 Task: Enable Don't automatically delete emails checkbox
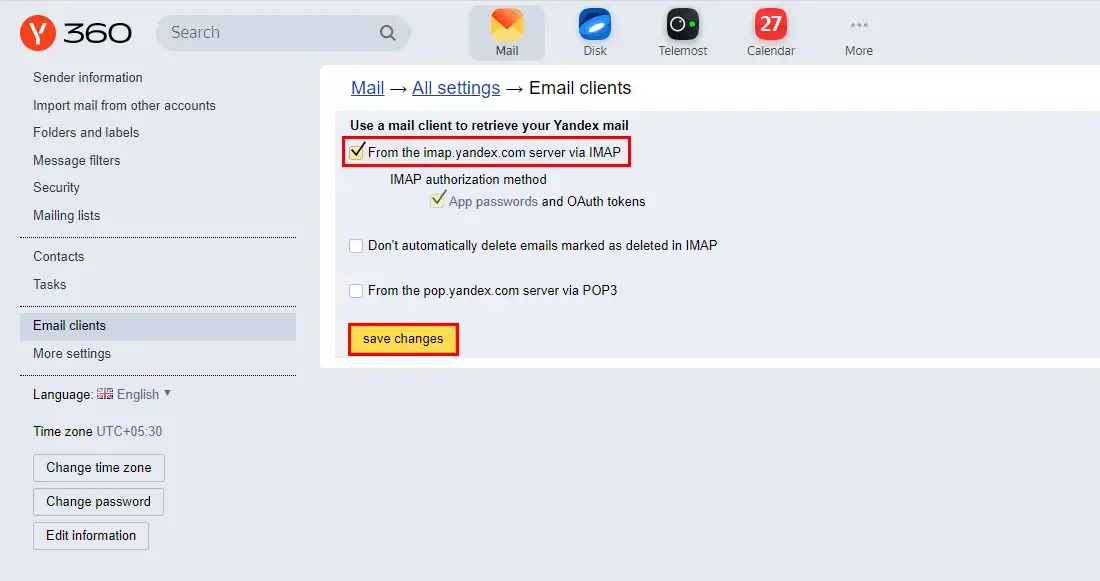pyautogui.click(x=356, y=246)
